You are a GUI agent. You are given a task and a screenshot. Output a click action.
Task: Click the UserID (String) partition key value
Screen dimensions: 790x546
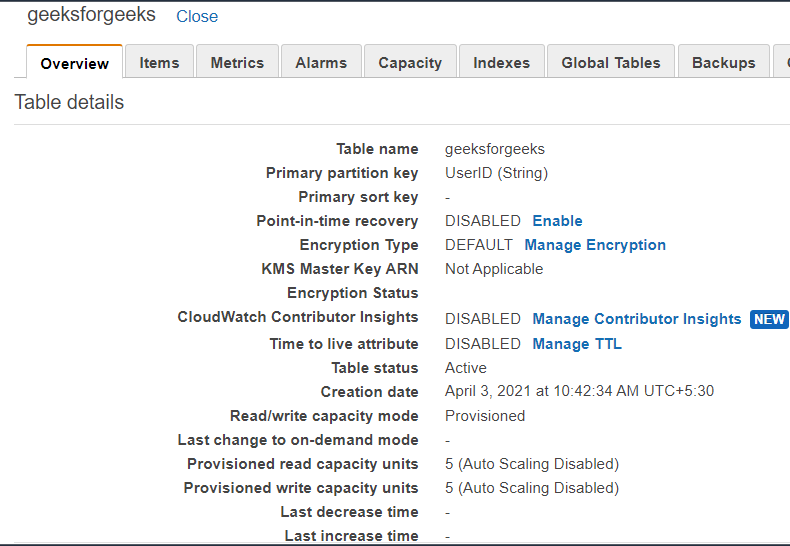(x=496, y=173)
